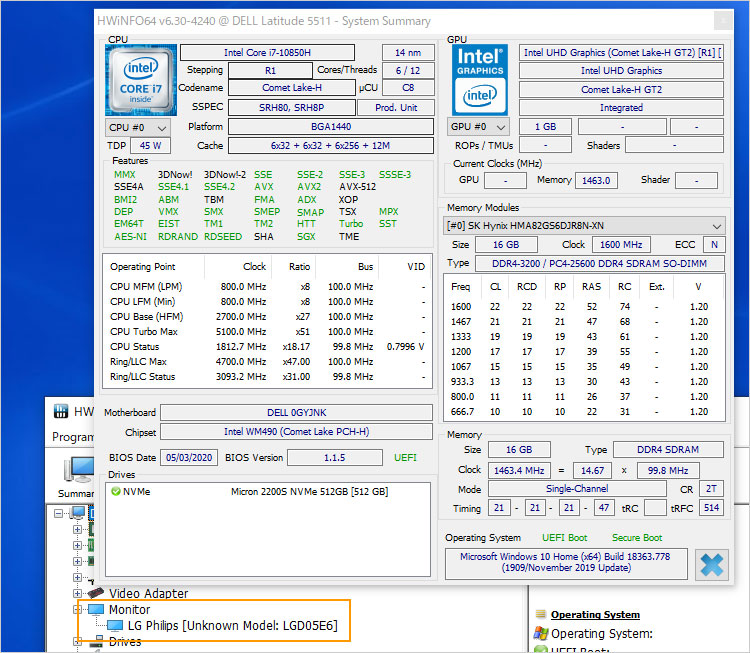The width and height of the screenshot is (750, 653).
Task: Click the Intel UHD Graphics (Comet Lake-H GT2) field
Action: (621, 53)
